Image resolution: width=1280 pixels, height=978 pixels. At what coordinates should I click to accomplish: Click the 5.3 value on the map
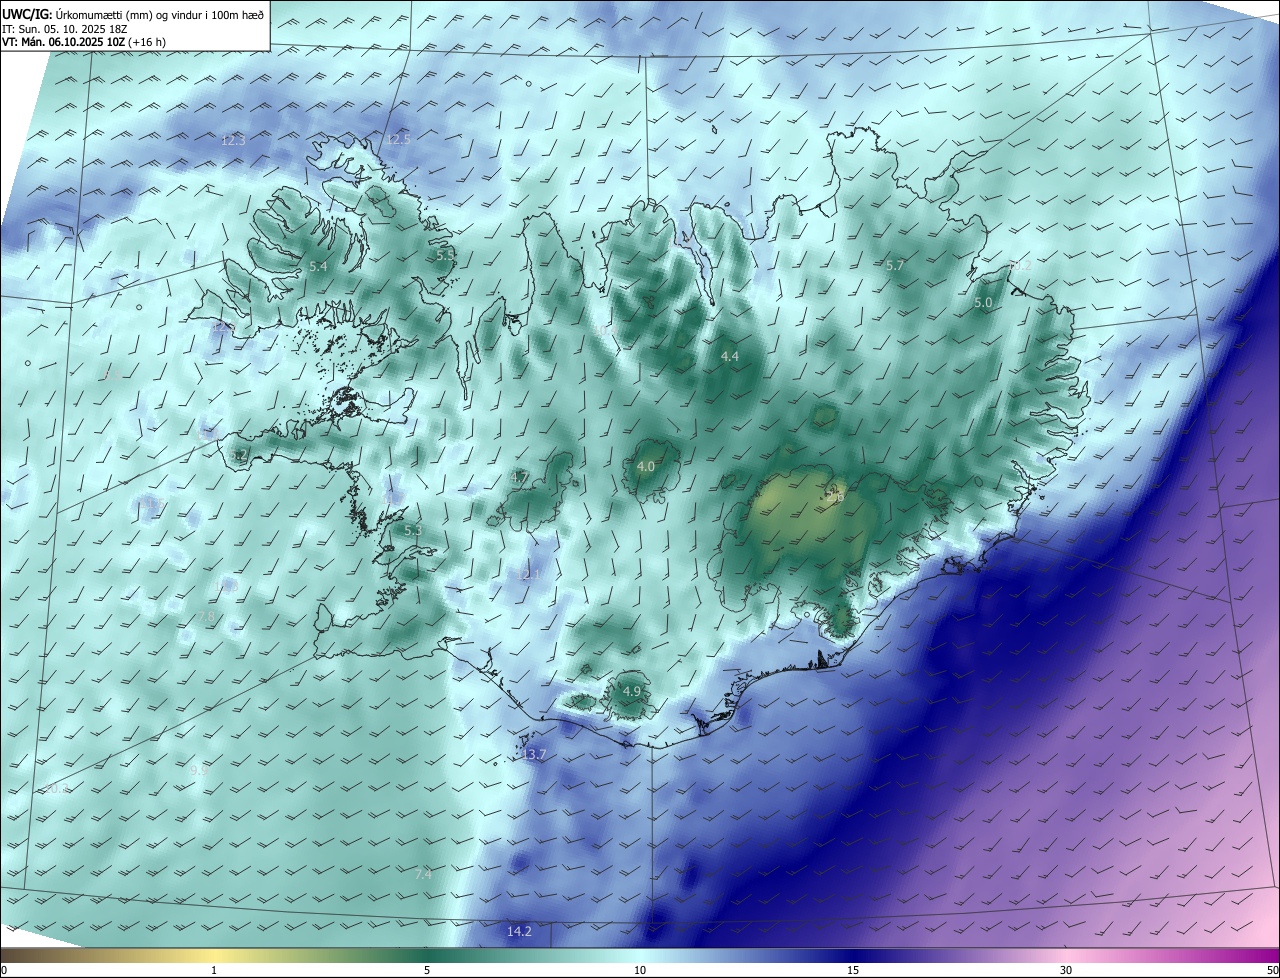tap(413, 530)
